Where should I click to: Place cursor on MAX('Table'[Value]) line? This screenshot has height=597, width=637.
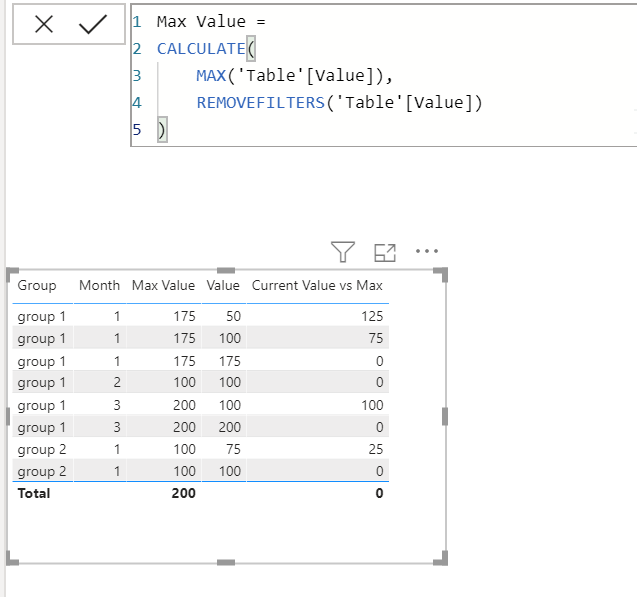tap(295, 76)
